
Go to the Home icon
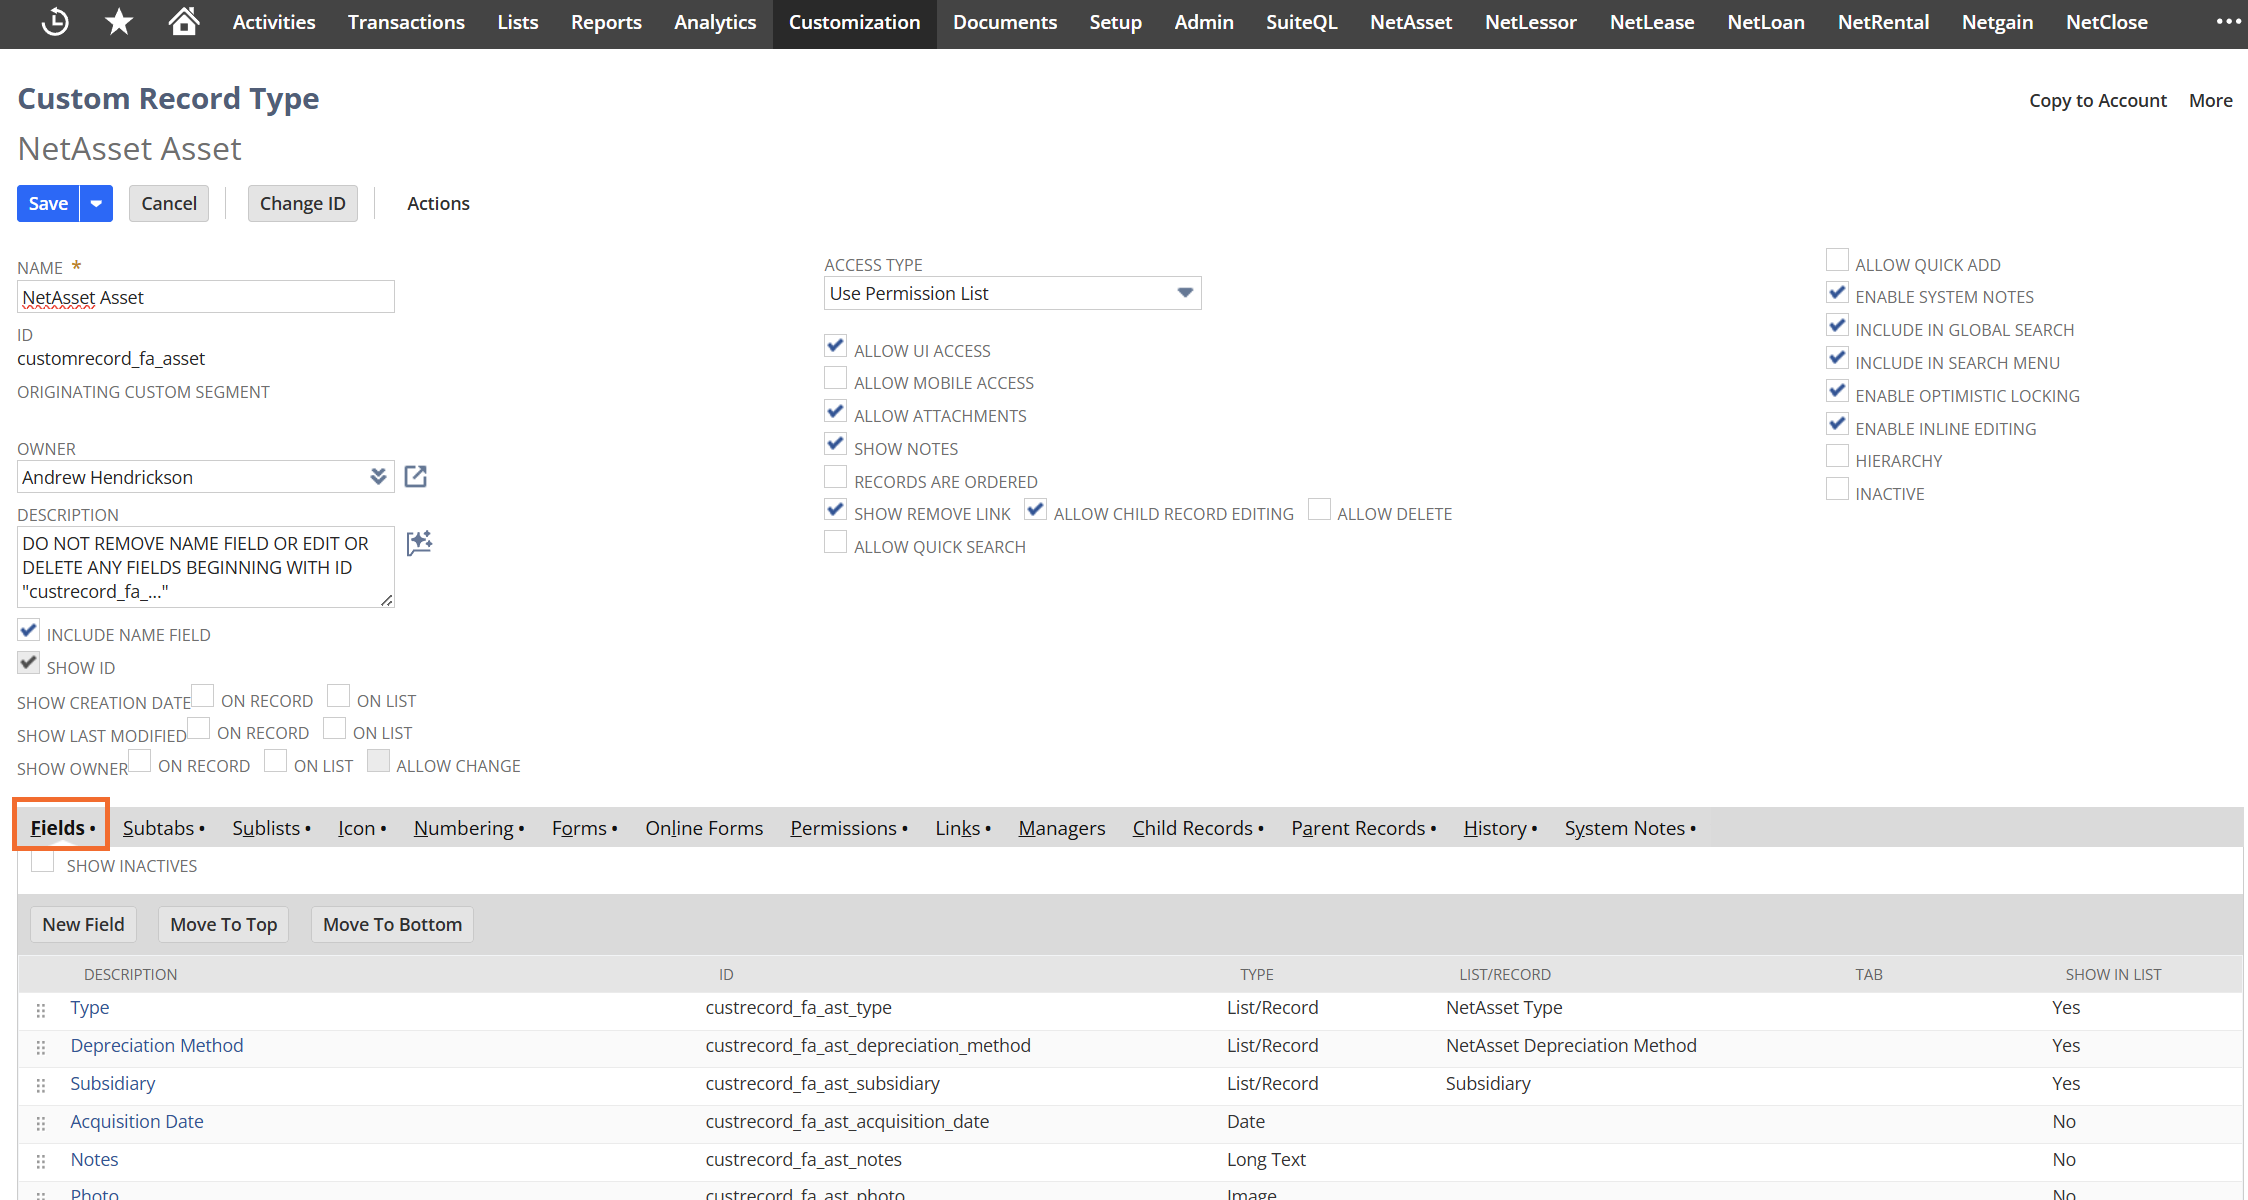click(184, 21)
